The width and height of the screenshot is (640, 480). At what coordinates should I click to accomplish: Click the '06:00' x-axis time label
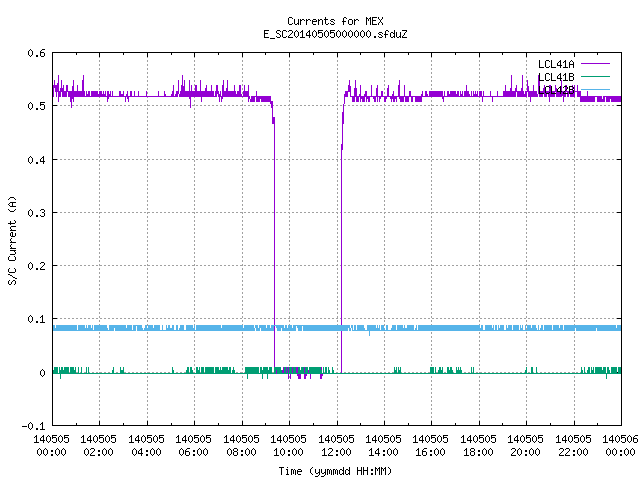pos(193,452)
